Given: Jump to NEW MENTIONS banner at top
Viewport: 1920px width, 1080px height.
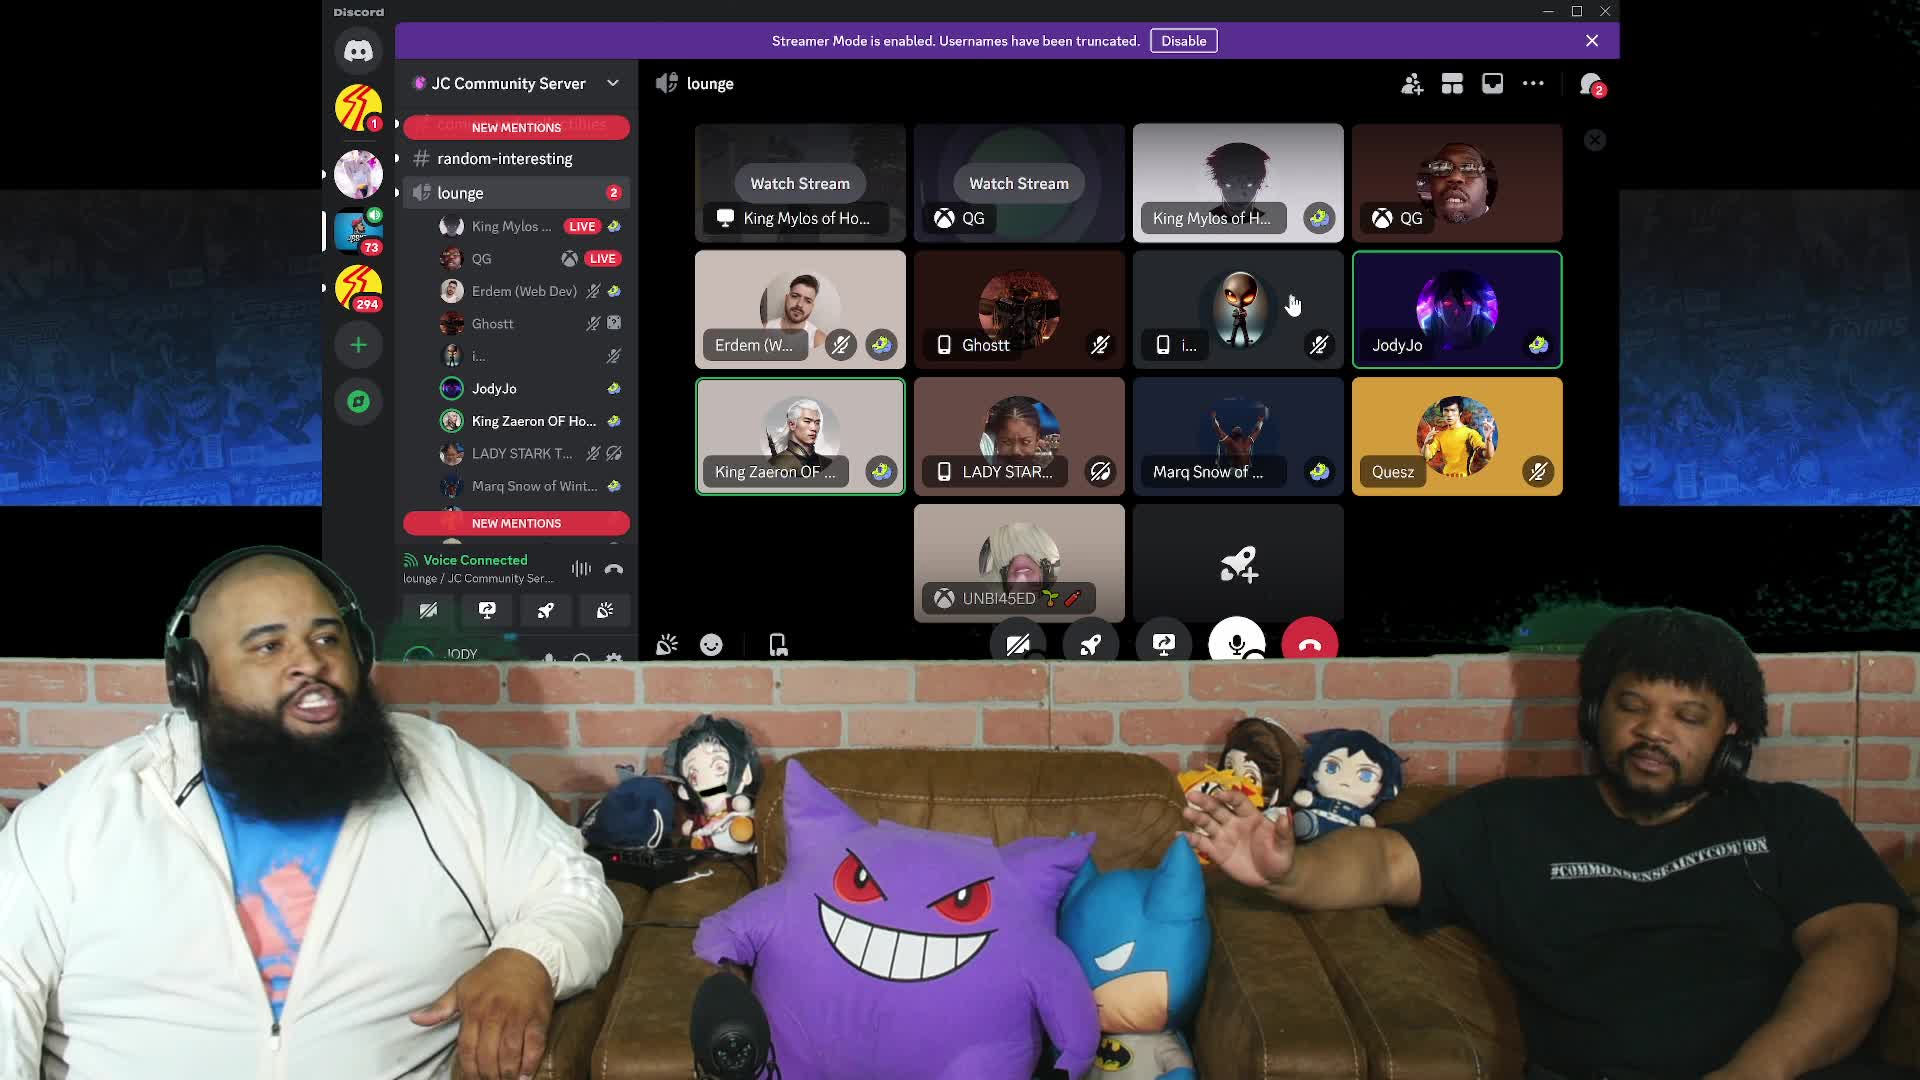Looking at the screenshot, I should coord(516,127).
